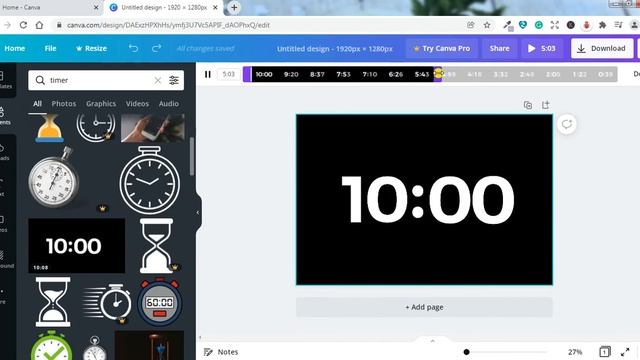Click the yellow timeline playhead
This screenshot has width=640, height=360.
coord(438,73)
